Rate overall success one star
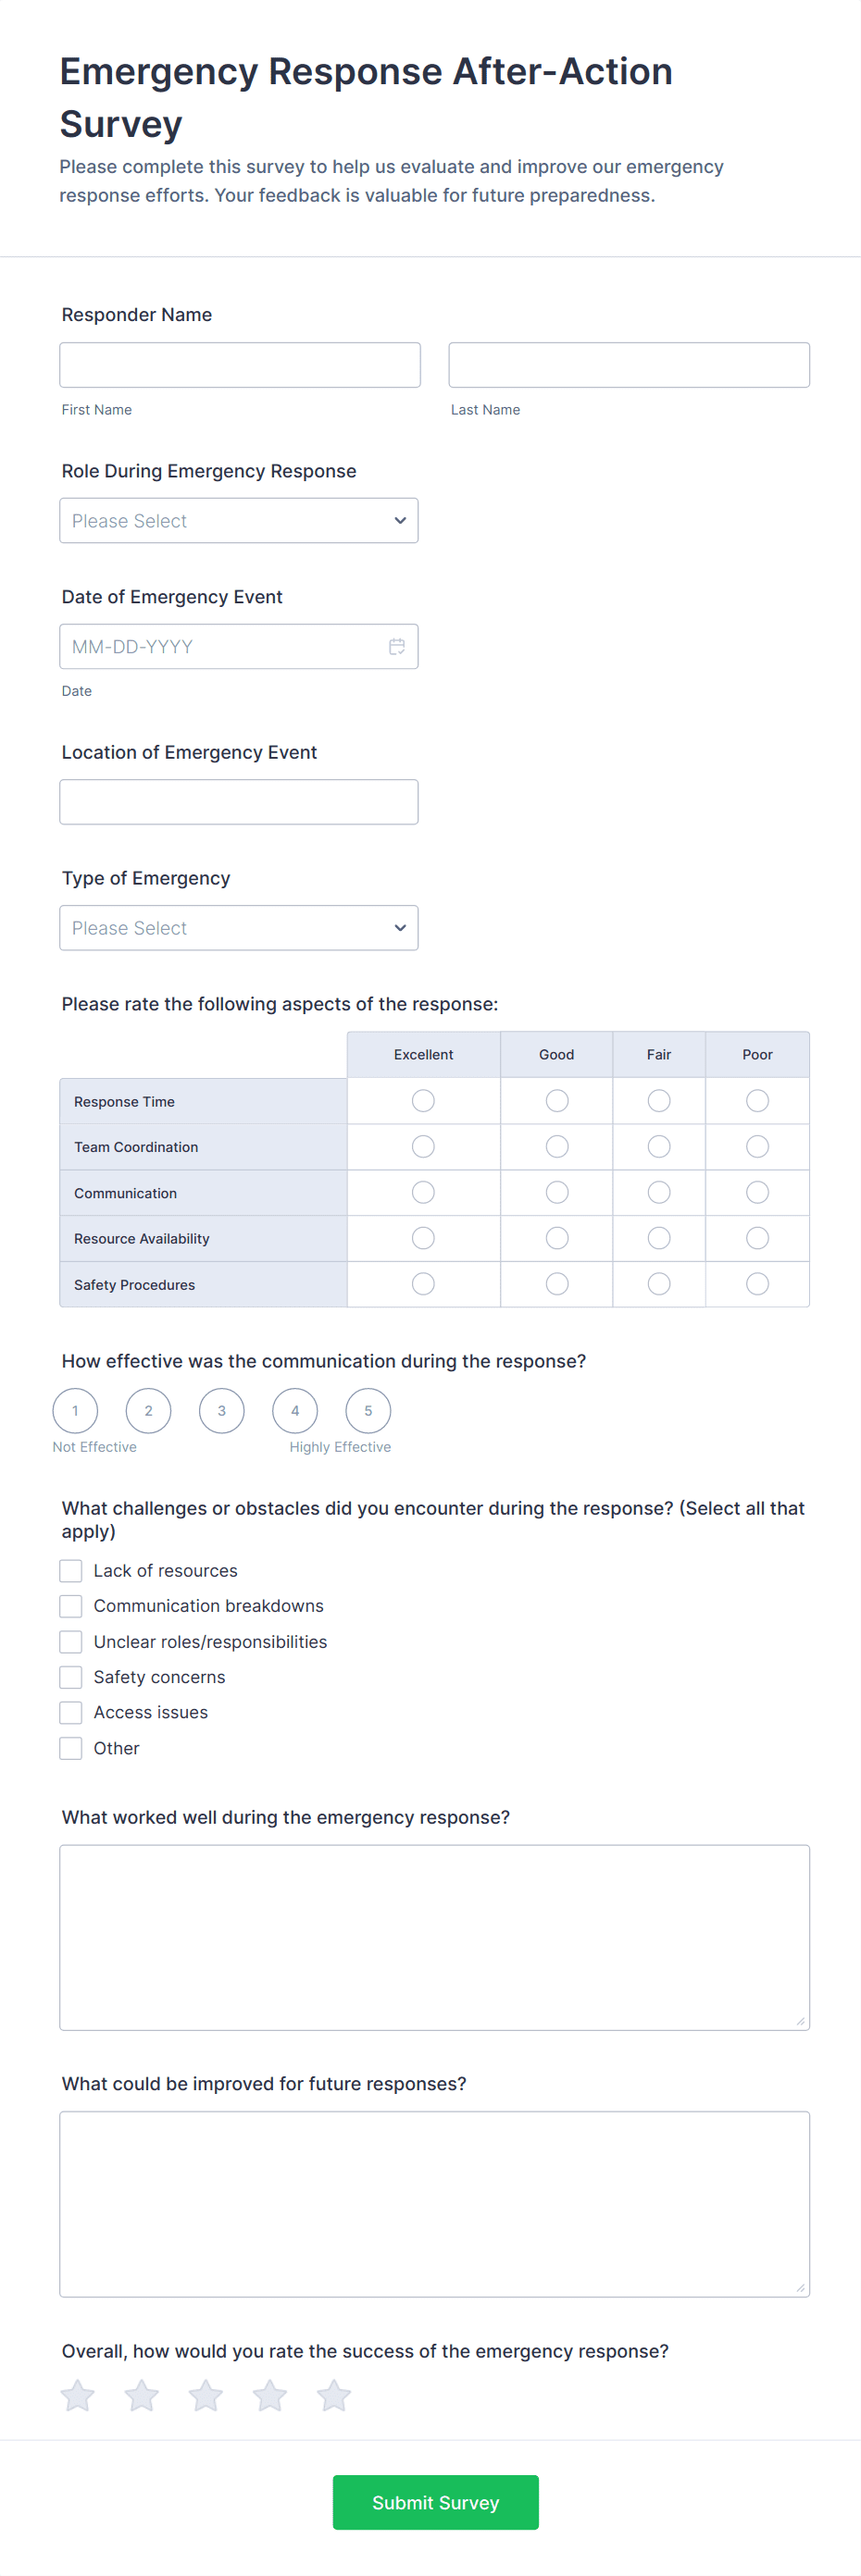Viewport: 861px width, 2576px height. click(78, 2395)
